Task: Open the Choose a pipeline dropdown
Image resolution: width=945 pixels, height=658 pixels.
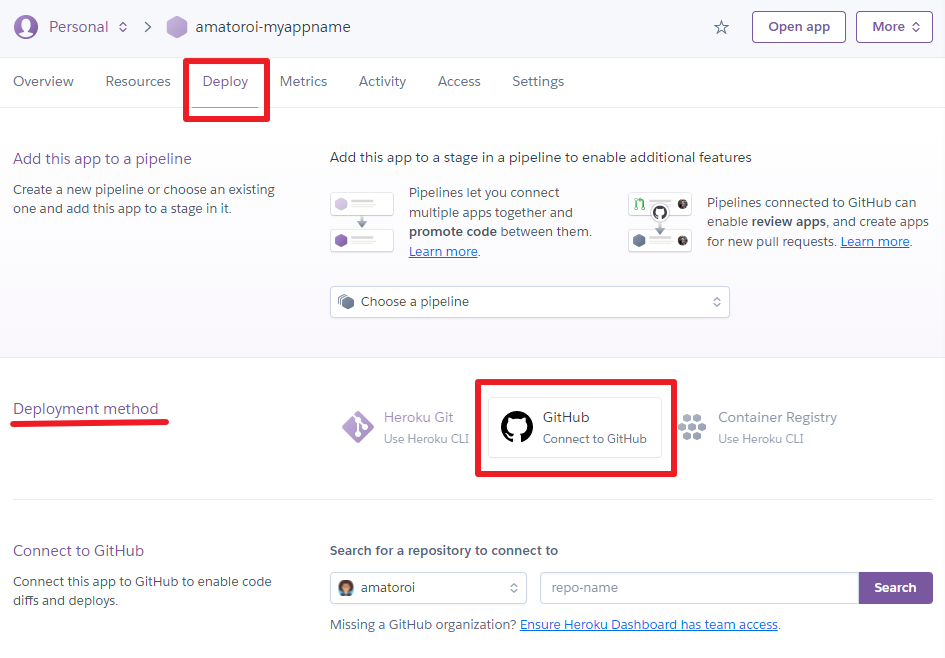Action: tap(530, 302)
